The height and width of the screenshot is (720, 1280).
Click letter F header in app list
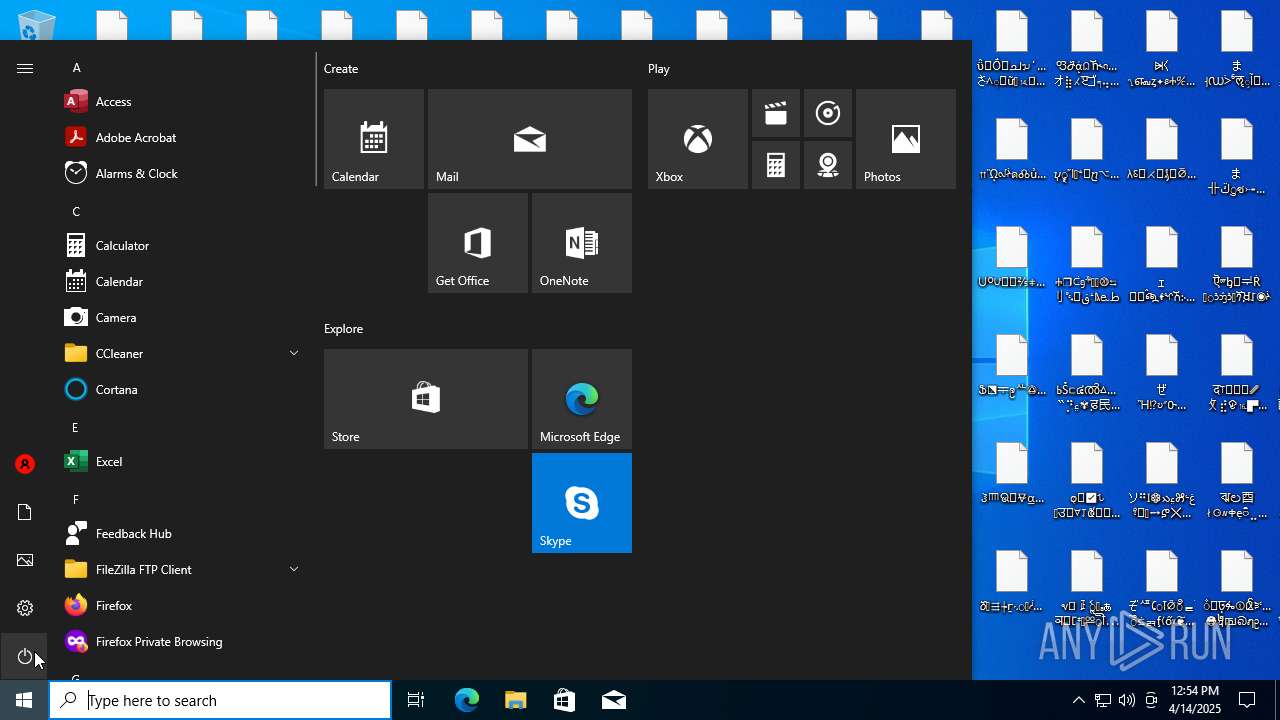pyautogui.click(x=75, y=499)
